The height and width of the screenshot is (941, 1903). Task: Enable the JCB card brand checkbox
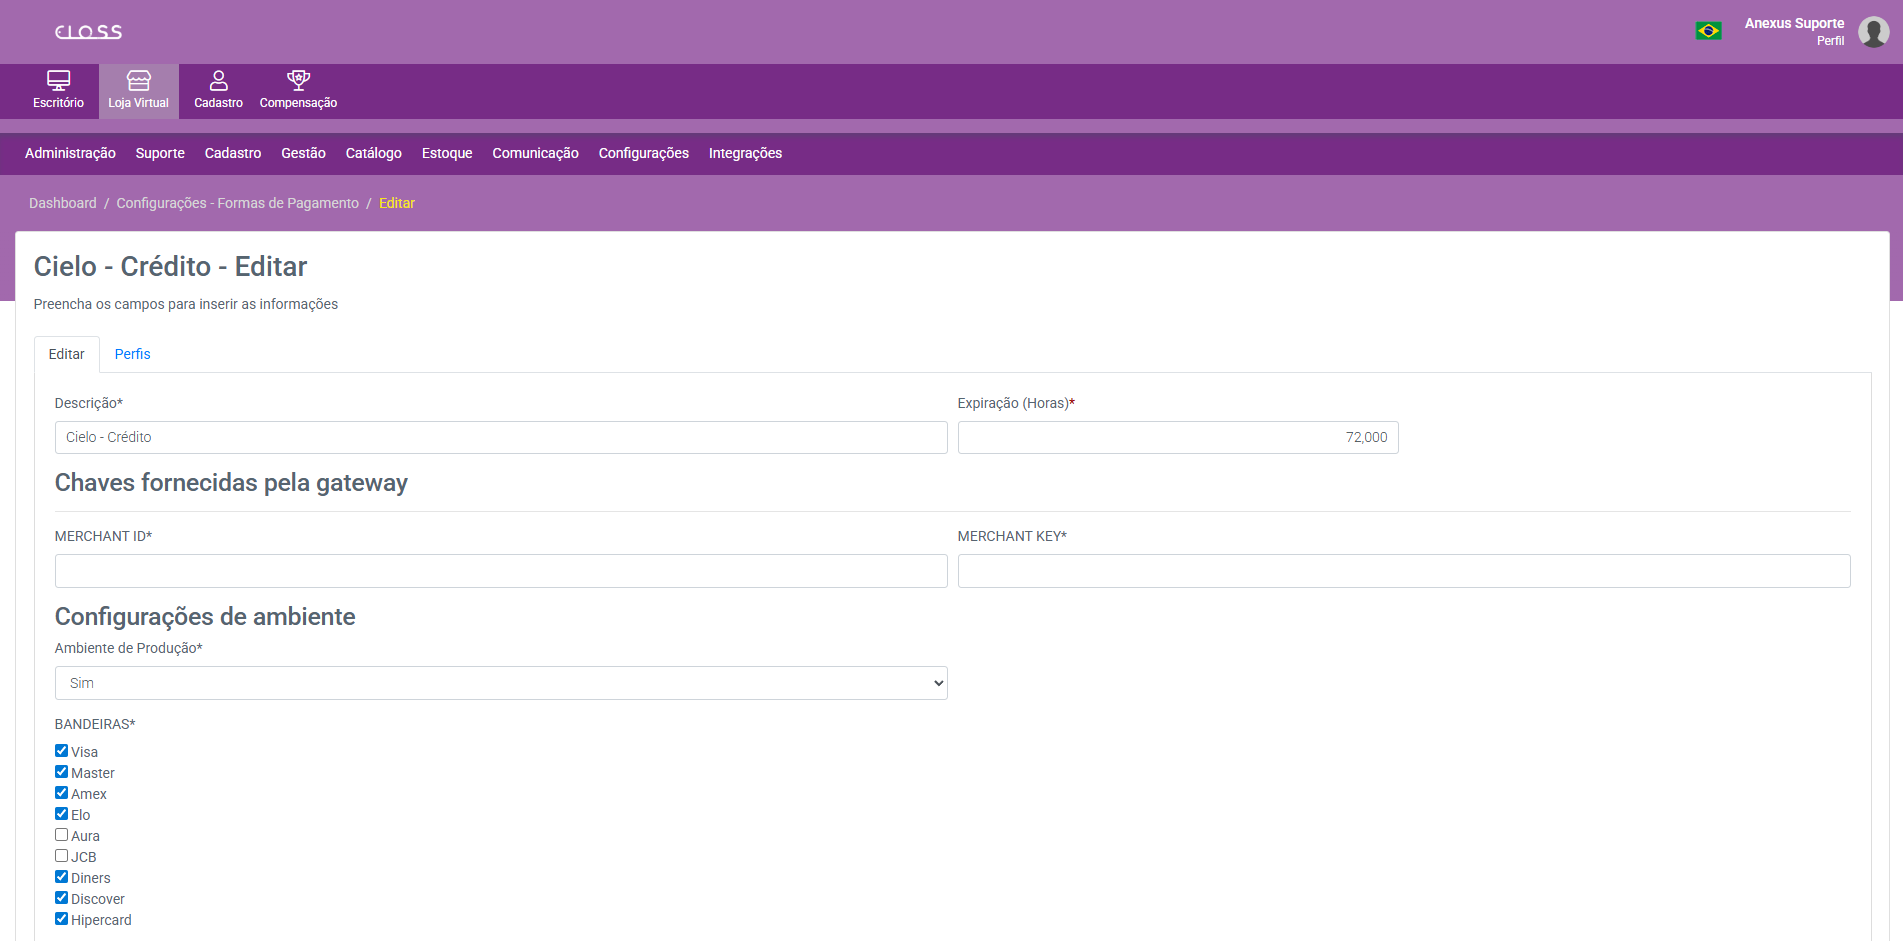coord(62,856)
